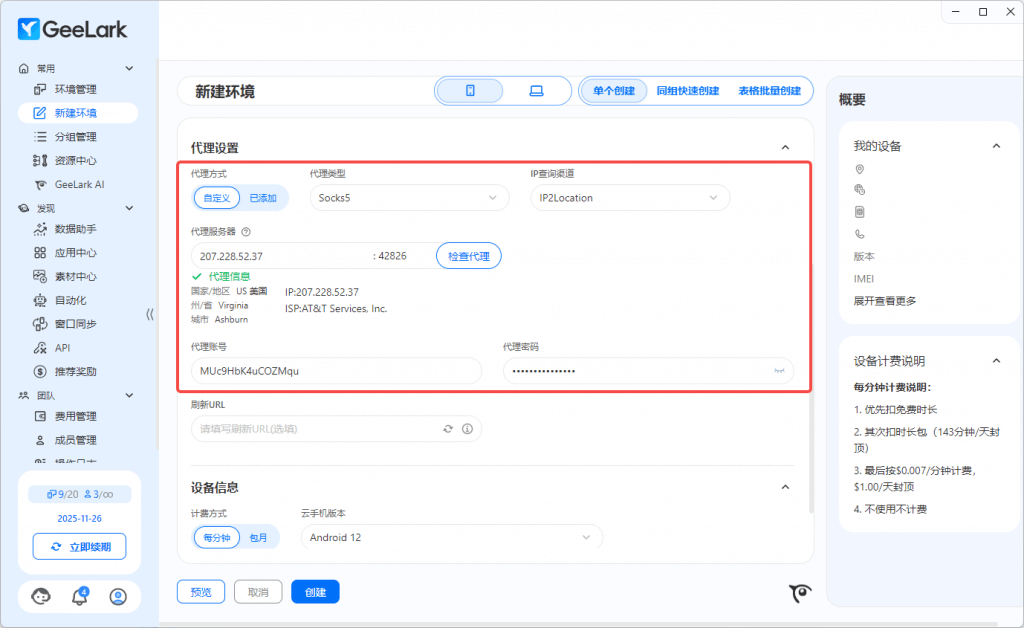The image size is (1024, 628).
Task: Switch to the 同组快速创建 tab
Action: pyautogui.click(x=687, y=91)
